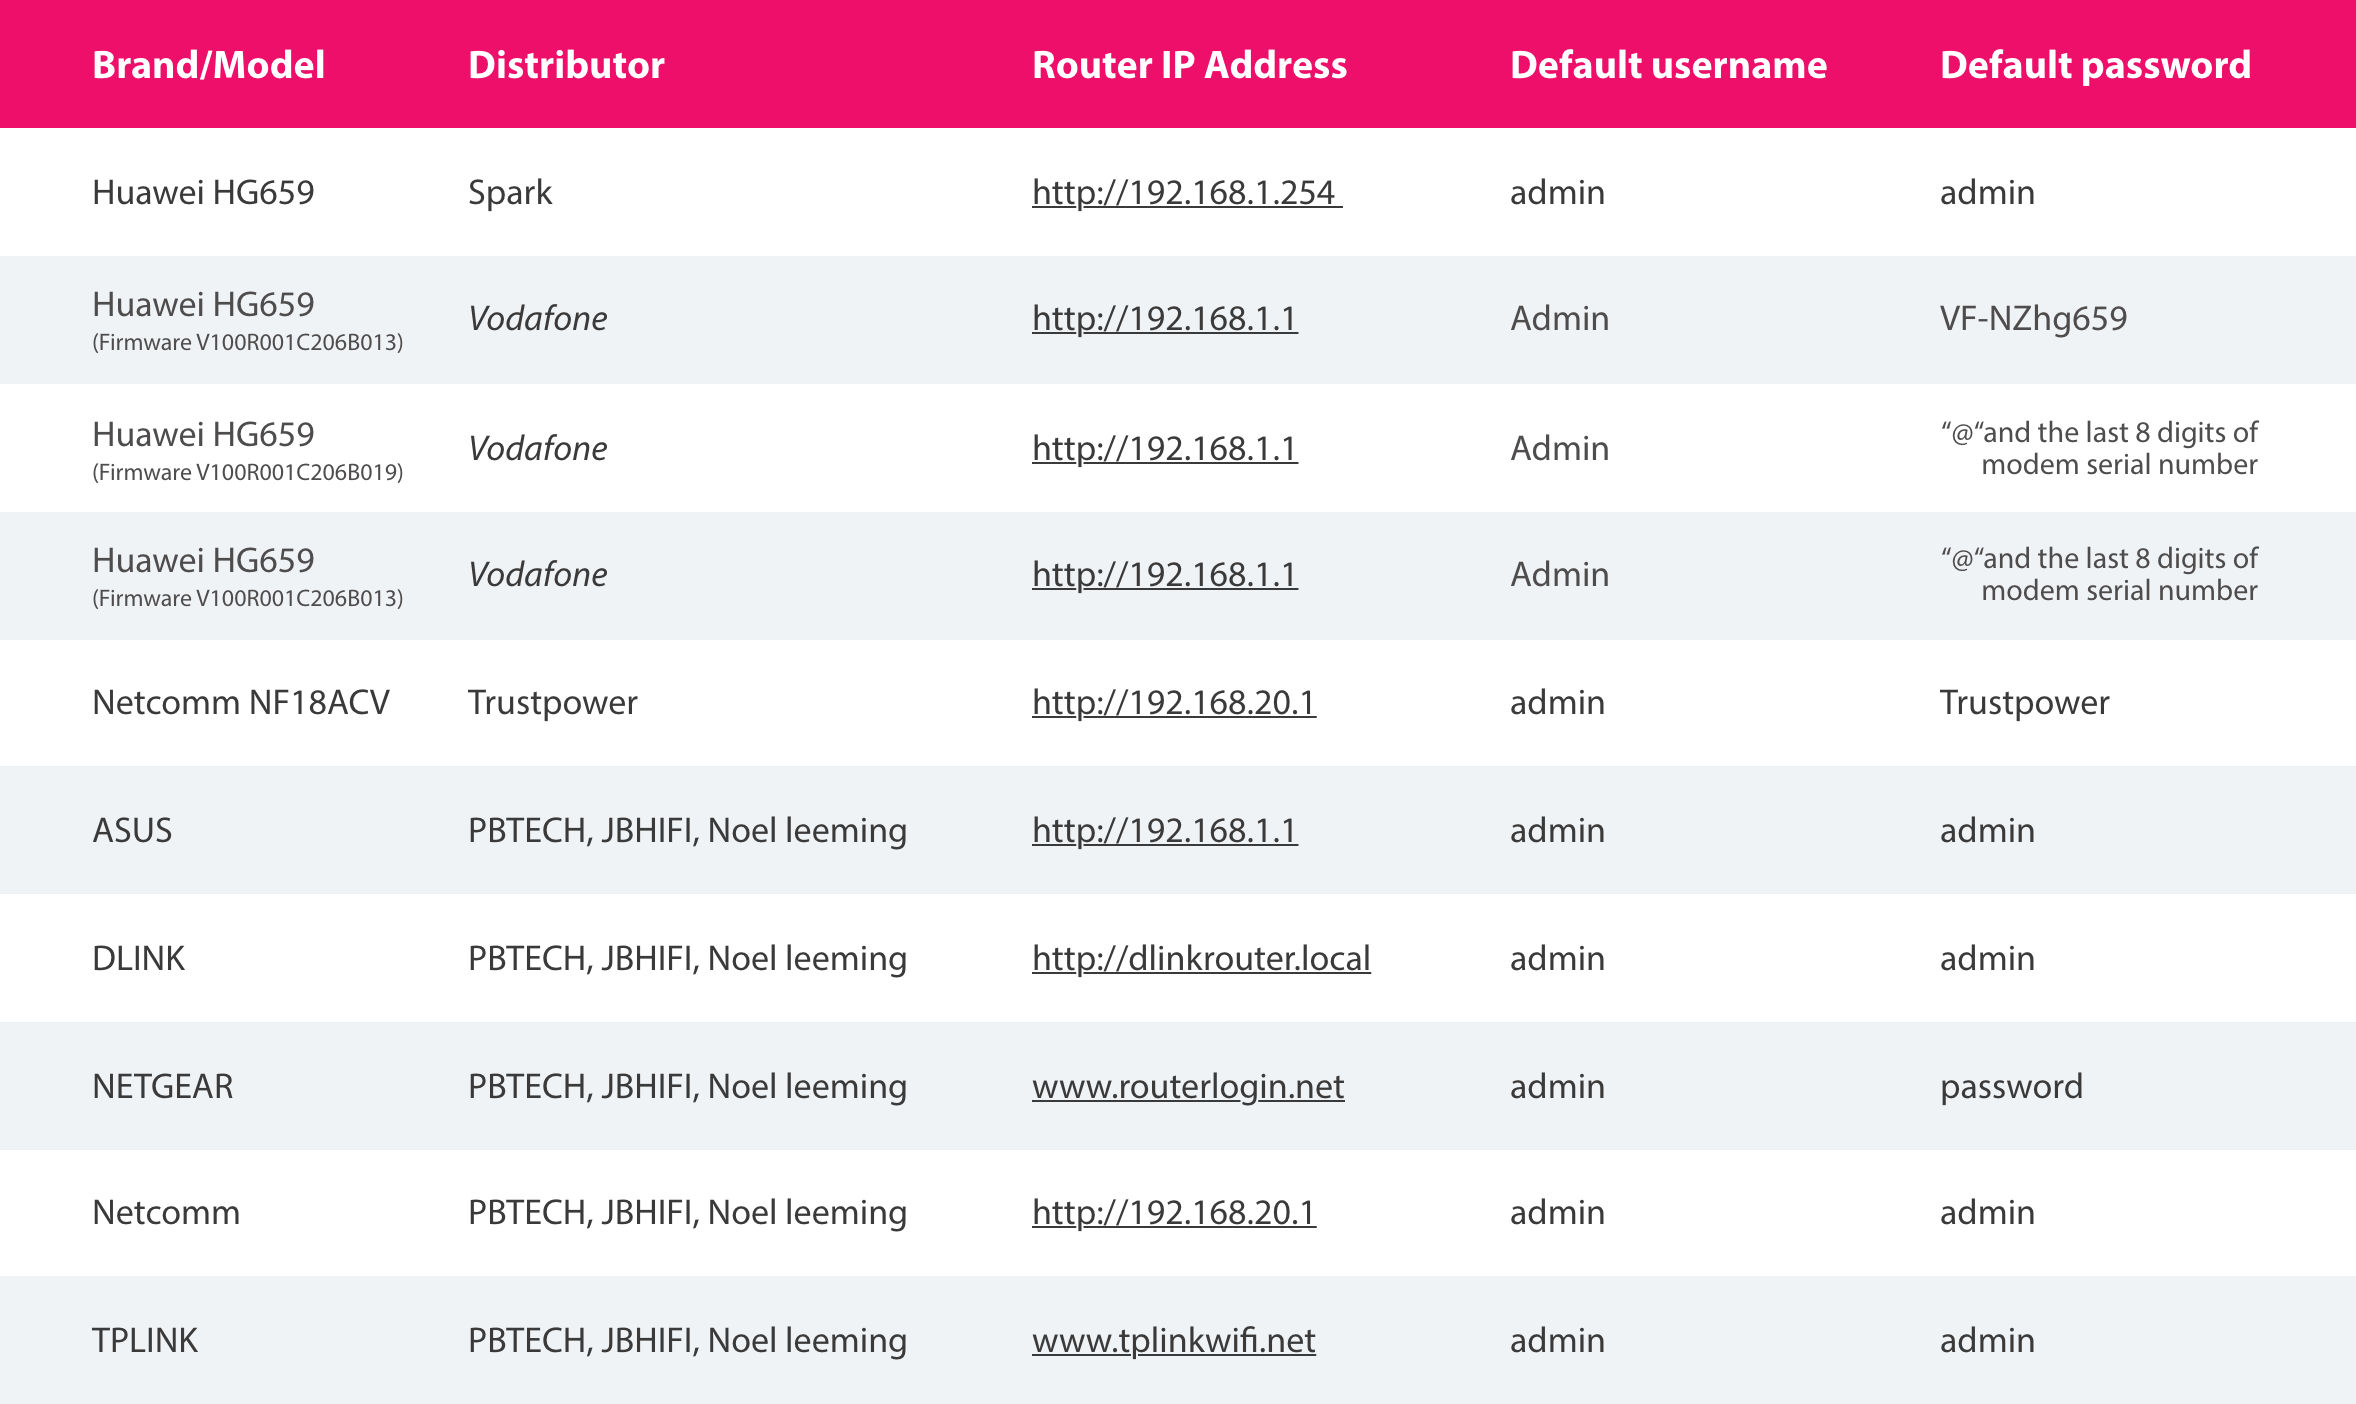Select the Vodafone cell in the B019 firmware row
This screenshot has height=1404, width=2356.
tap(537, 448)
